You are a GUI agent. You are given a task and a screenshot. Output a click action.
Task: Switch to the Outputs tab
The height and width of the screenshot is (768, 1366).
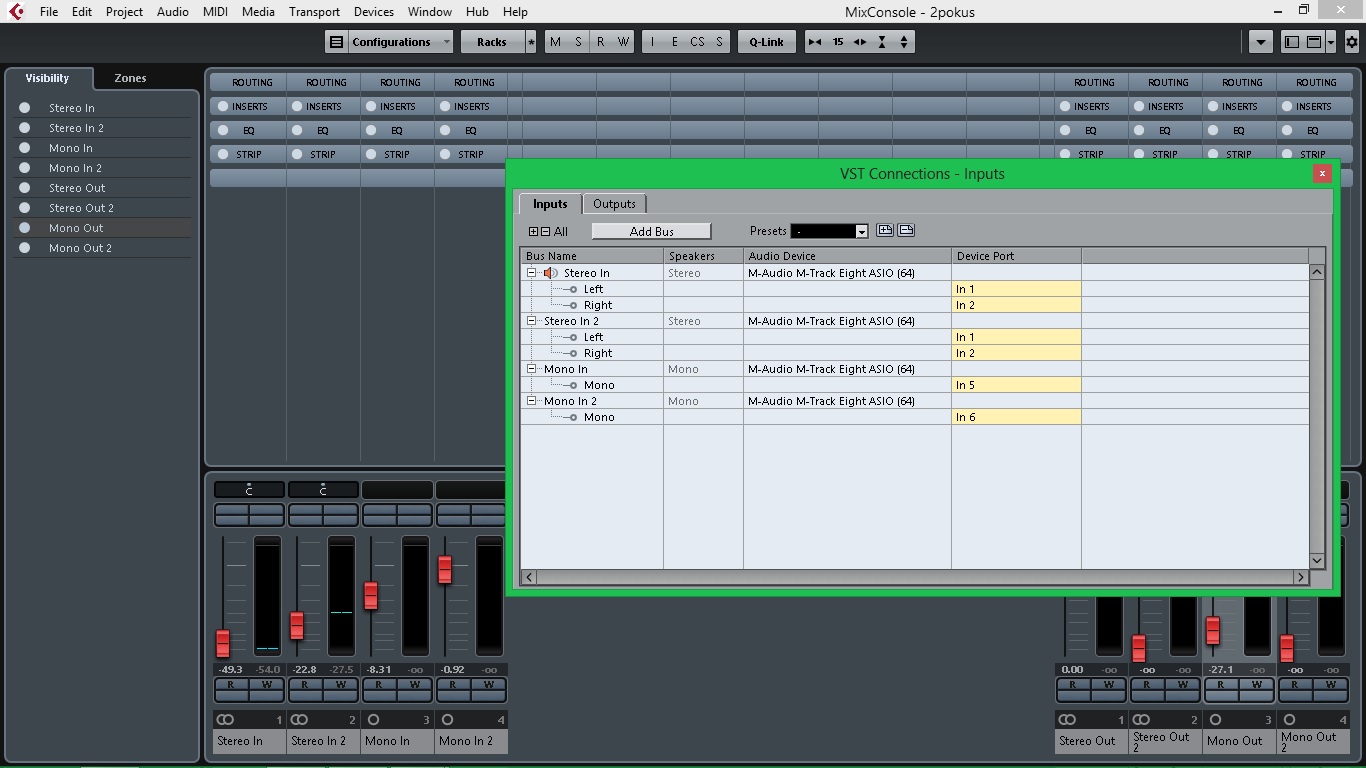tap(614, 204)
